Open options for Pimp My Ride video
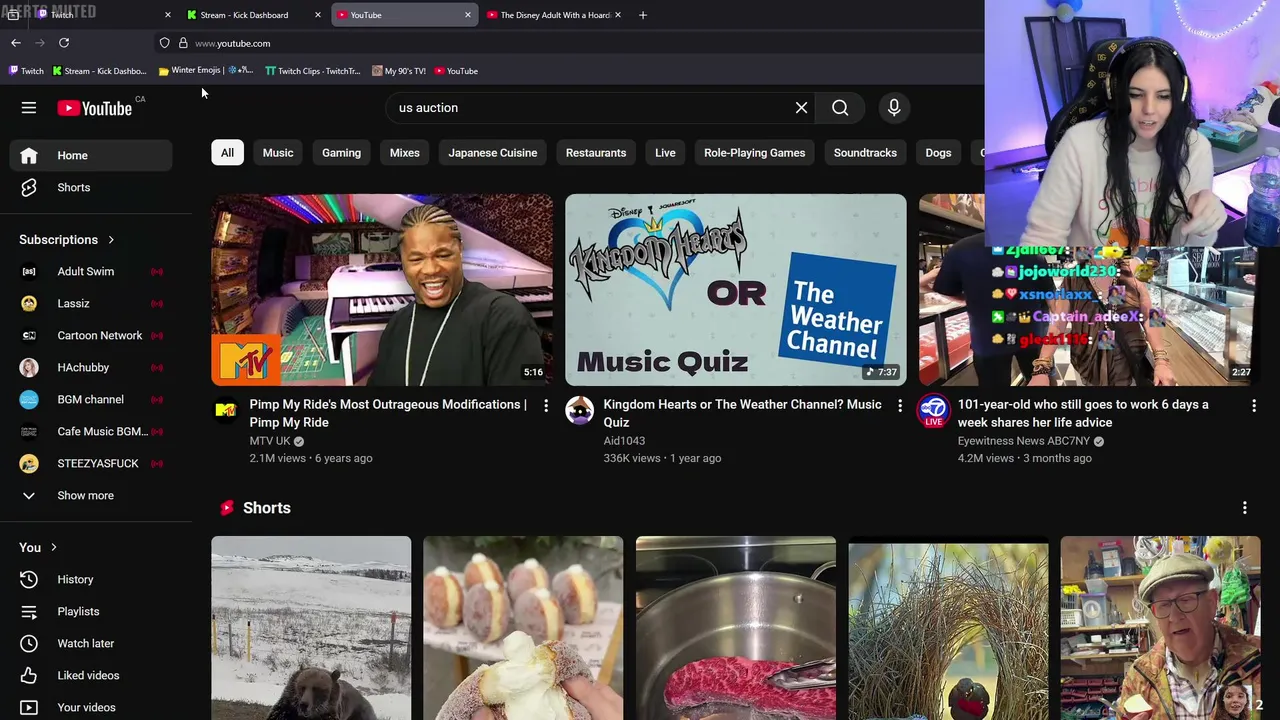The height and width of the screenshot is (720, 1280). [x=545, y=405]
